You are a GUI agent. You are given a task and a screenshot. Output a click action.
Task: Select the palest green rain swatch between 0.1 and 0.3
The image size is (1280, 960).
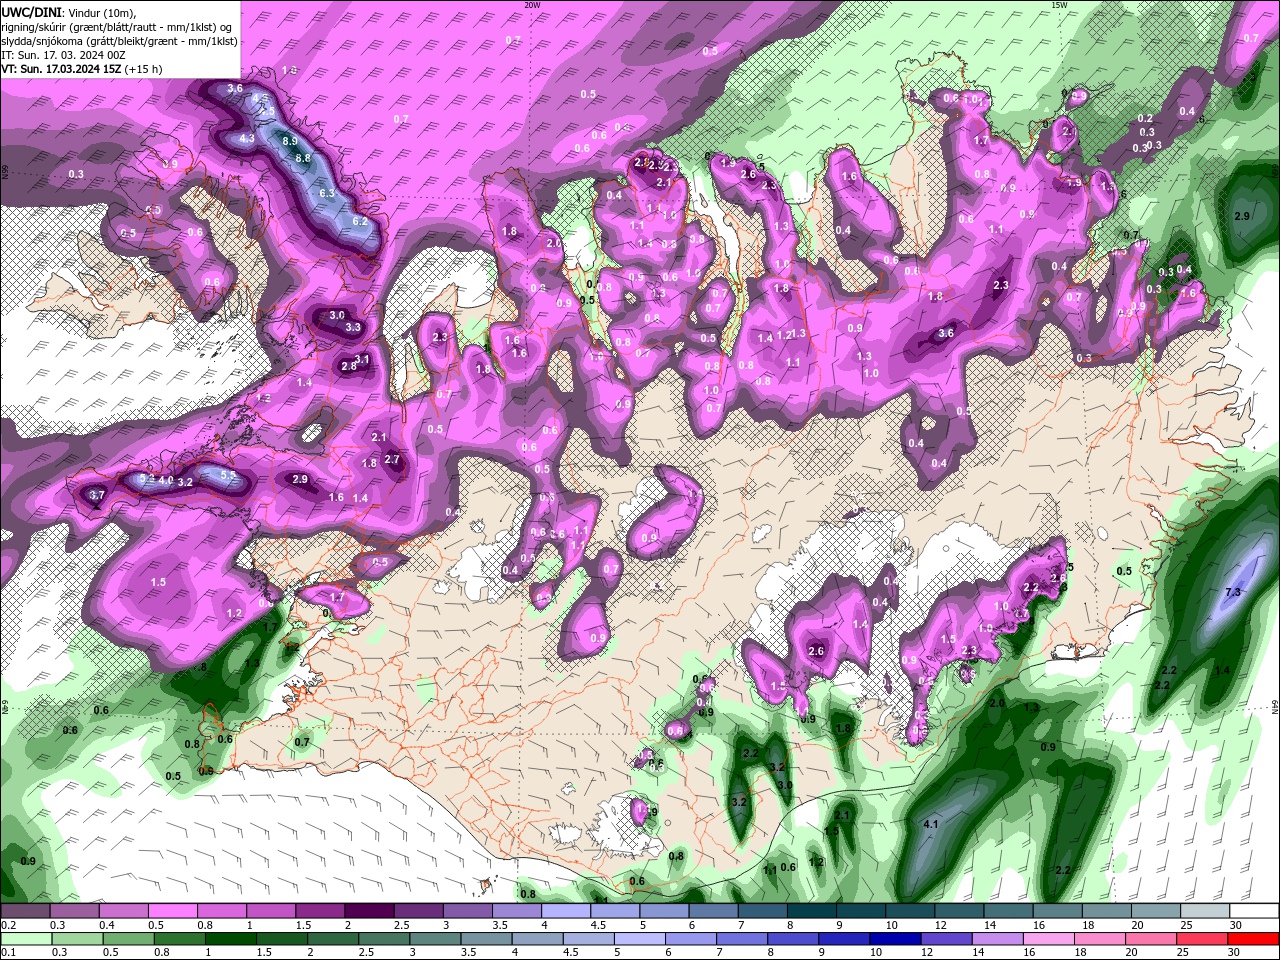point(26,939)
